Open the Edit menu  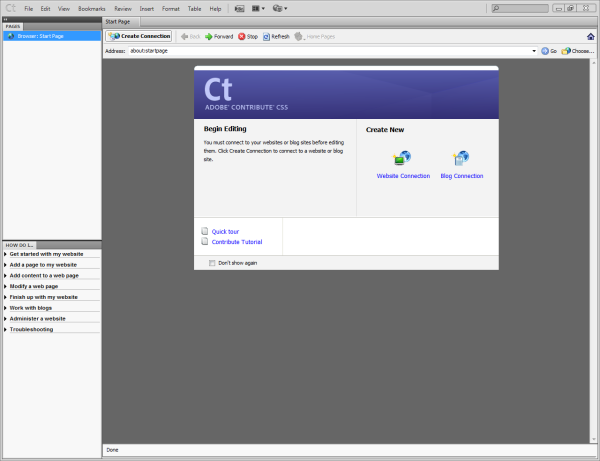point(45,8)
